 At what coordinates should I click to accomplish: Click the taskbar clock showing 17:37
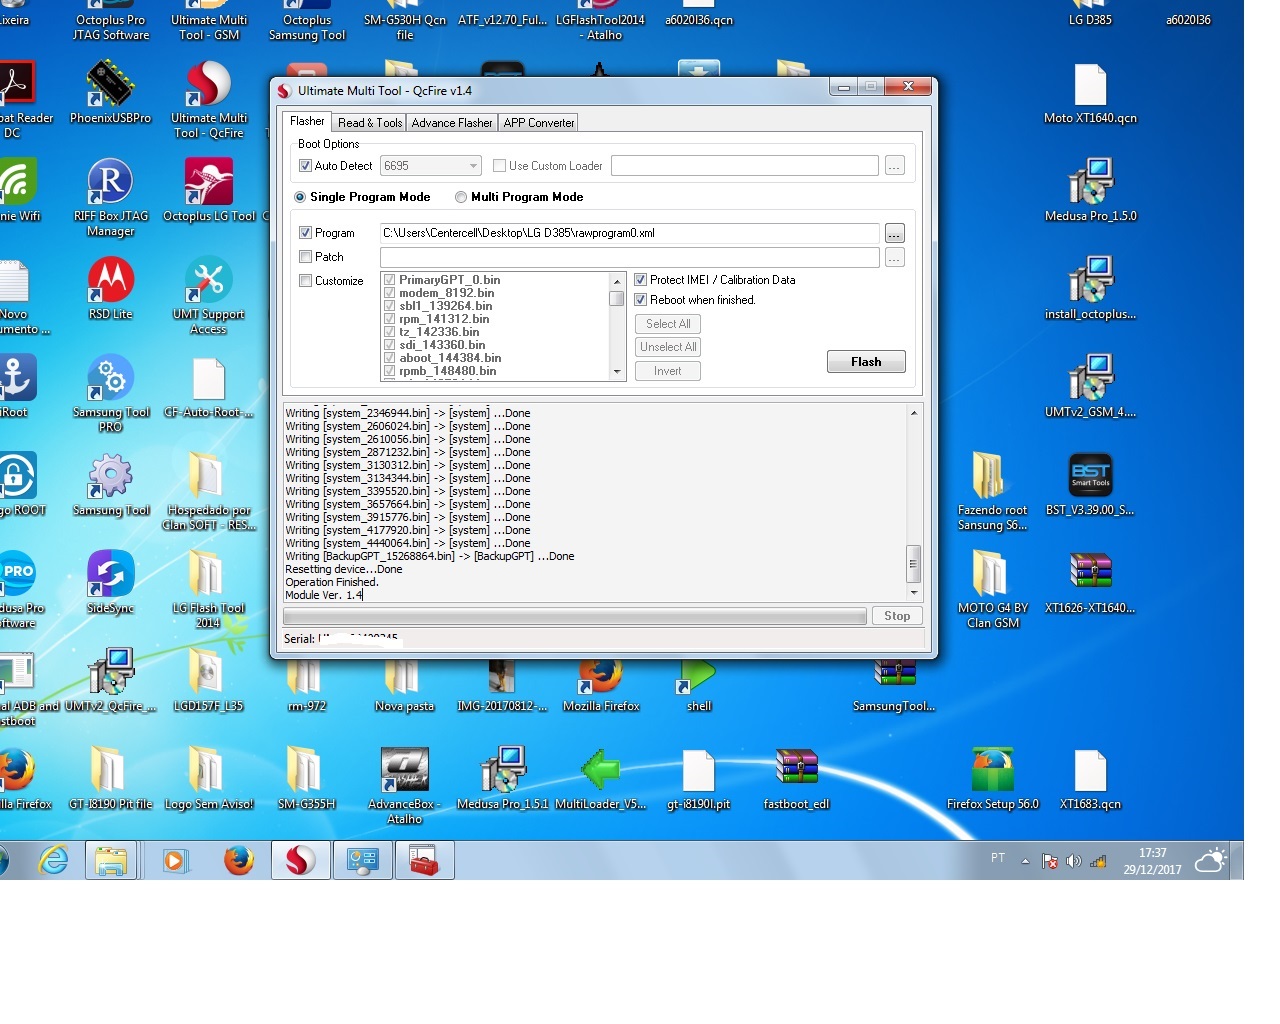[x=1152, y=861]
